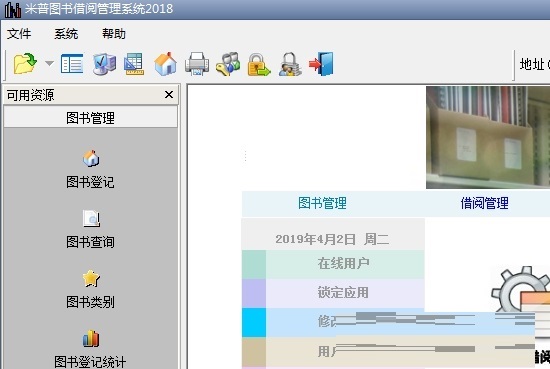
Task: Click the 图书类别 sidebar label
Action: point(90,302)
